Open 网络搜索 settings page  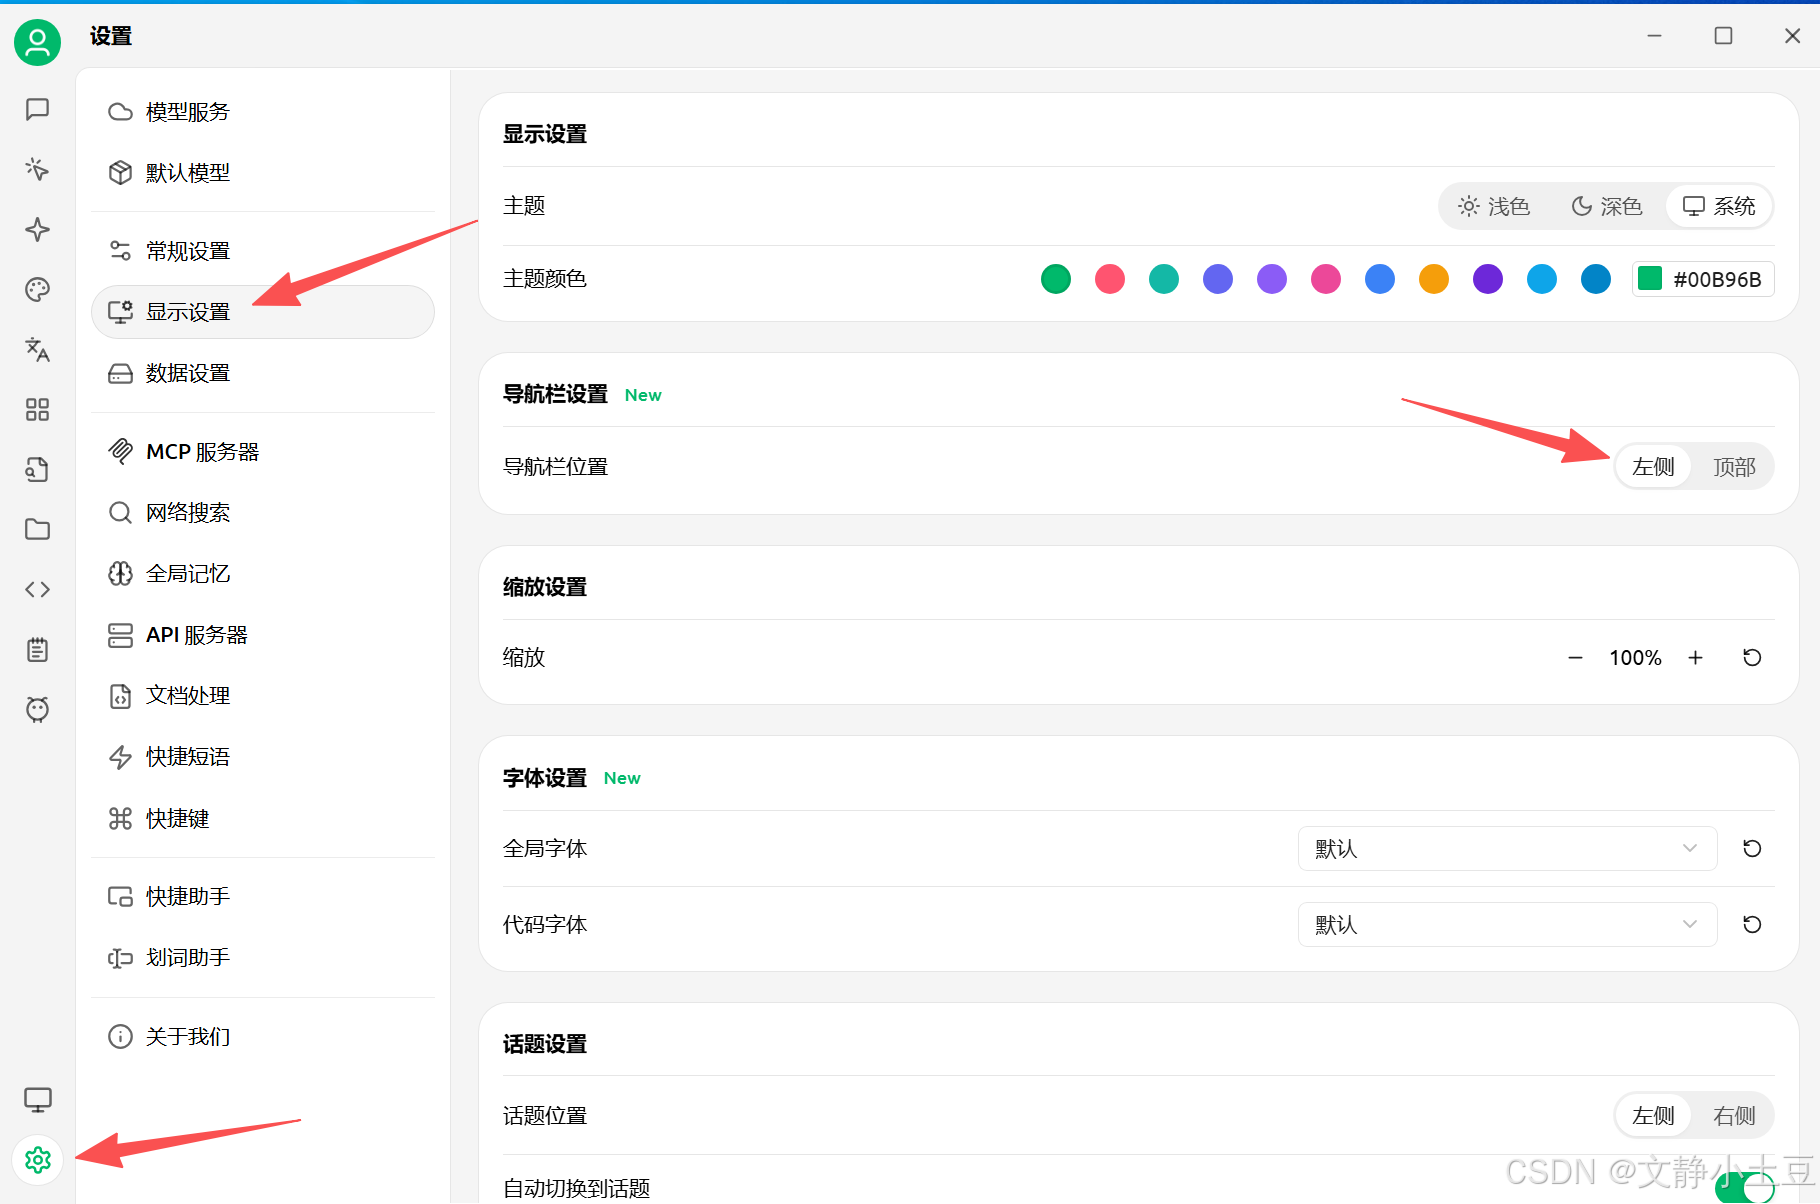(263, 513)
